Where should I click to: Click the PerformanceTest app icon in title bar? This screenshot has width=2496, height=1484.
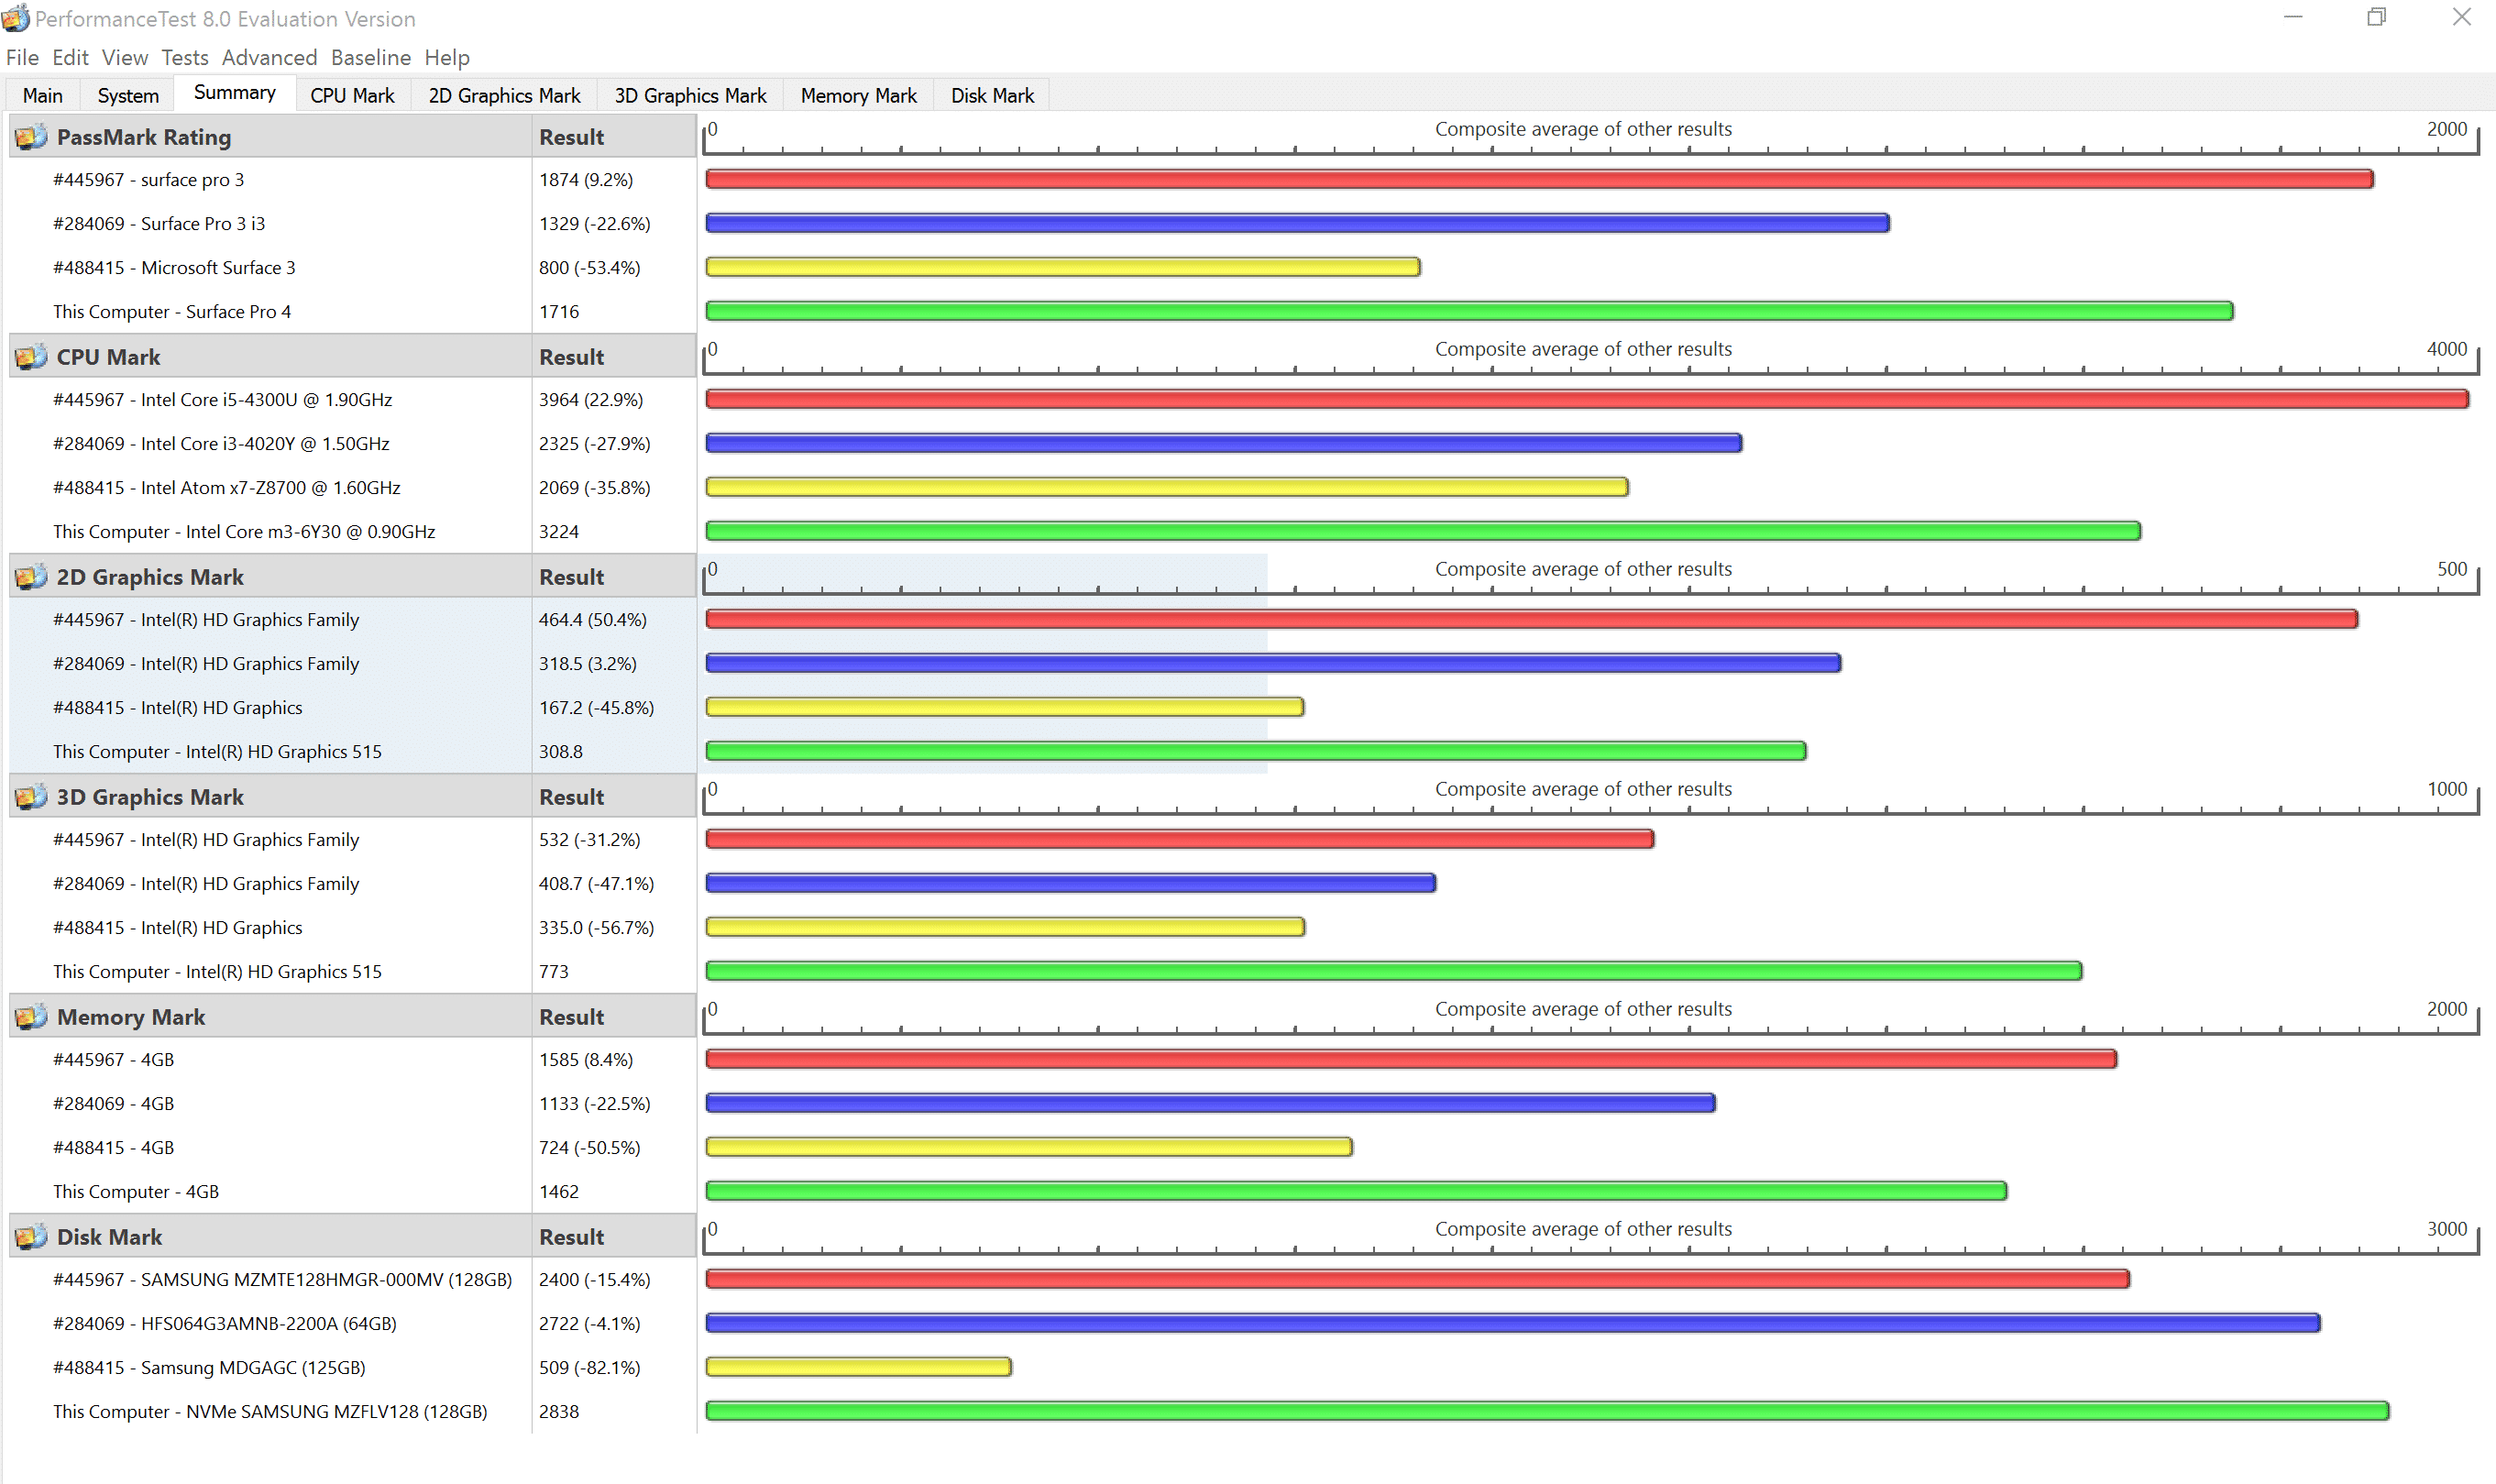click(x=16, y=18)
